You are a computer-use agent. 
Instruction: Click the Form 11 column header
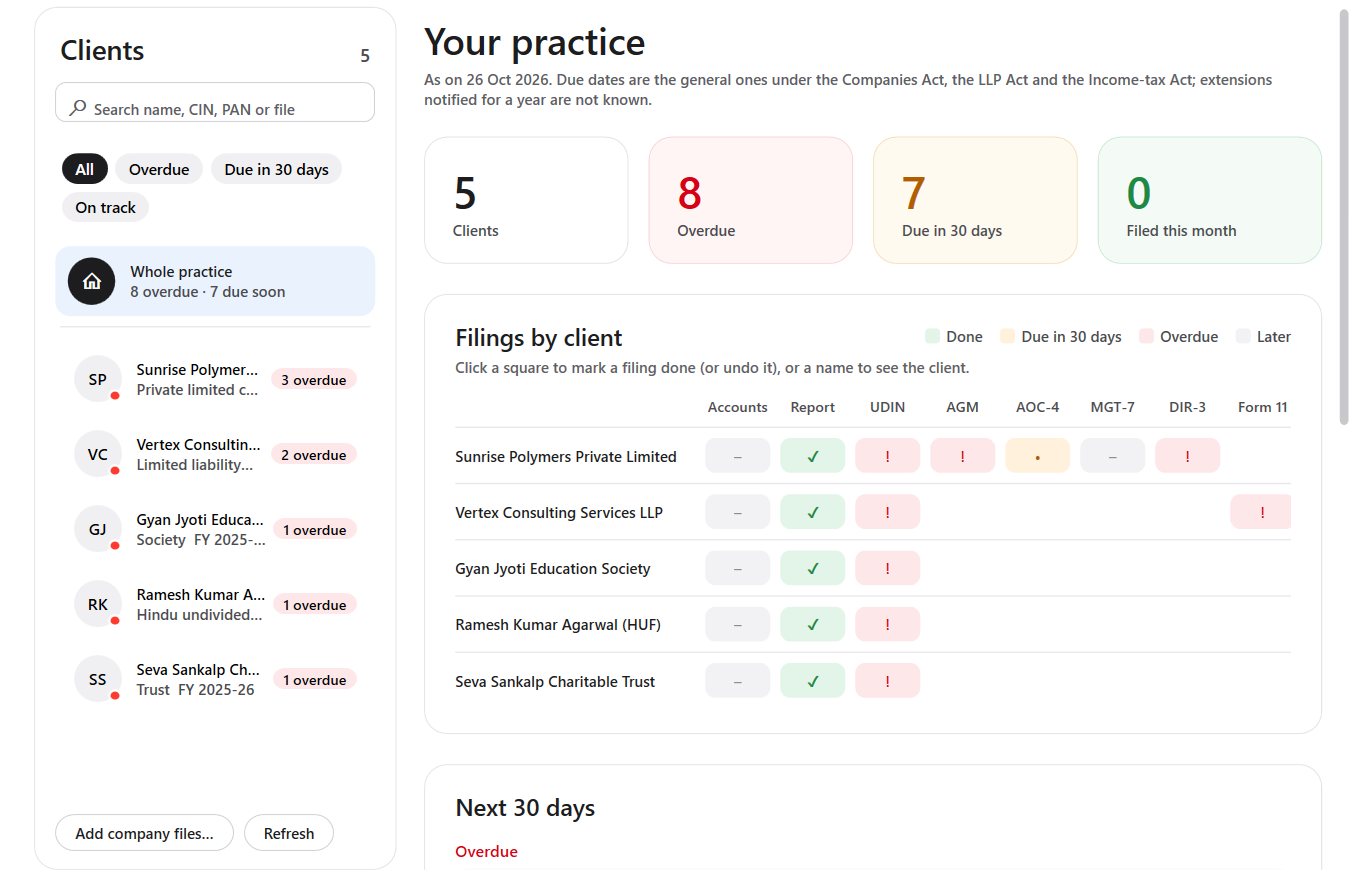pyautogui.click(x=1262, y=407)
